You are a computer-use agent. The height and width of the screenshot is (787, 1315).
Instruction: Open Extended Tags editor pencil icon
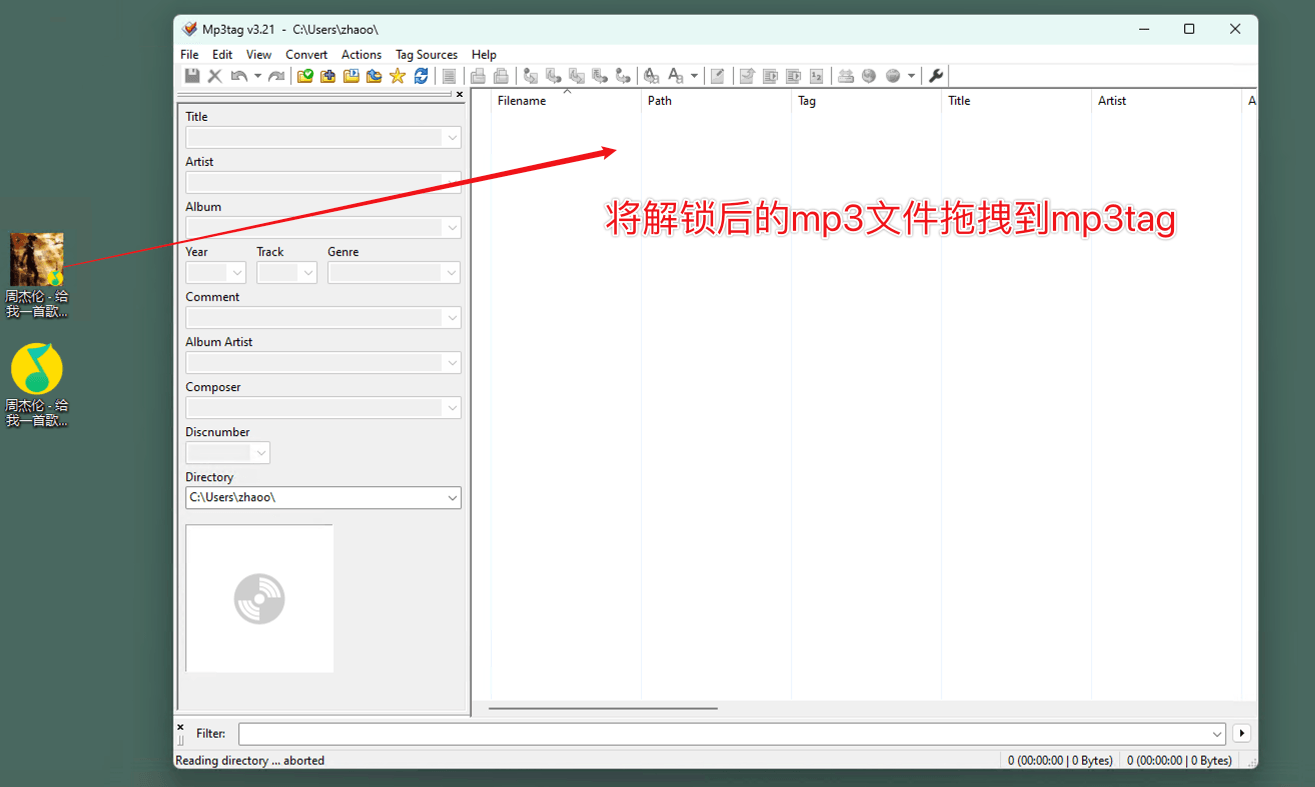coord(717,76)
